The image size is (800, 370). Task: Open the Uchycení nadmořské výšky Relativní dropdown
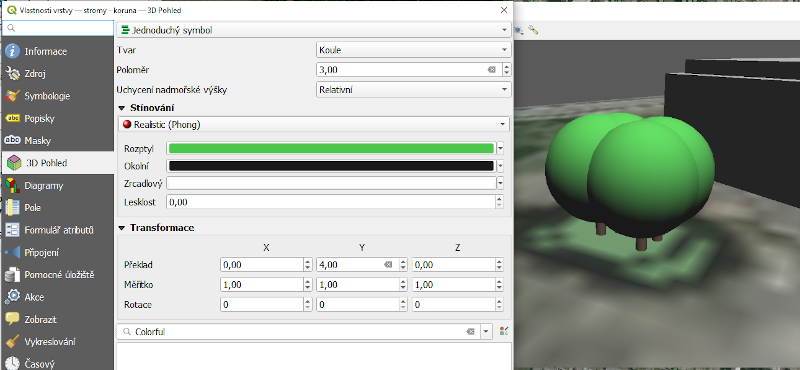click(x=413, y=90)
